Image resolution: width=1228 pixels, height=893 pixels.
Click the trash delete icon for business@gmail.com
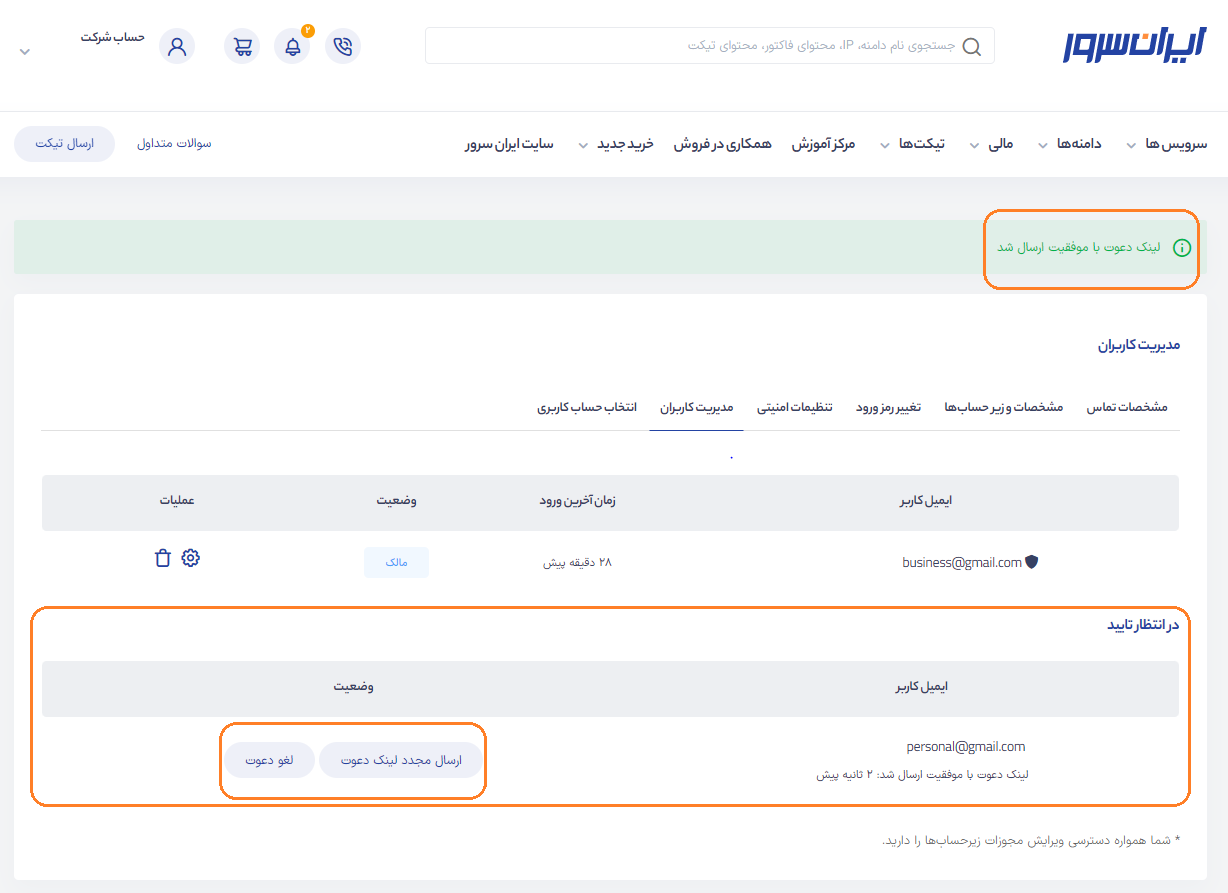point(163,558)
